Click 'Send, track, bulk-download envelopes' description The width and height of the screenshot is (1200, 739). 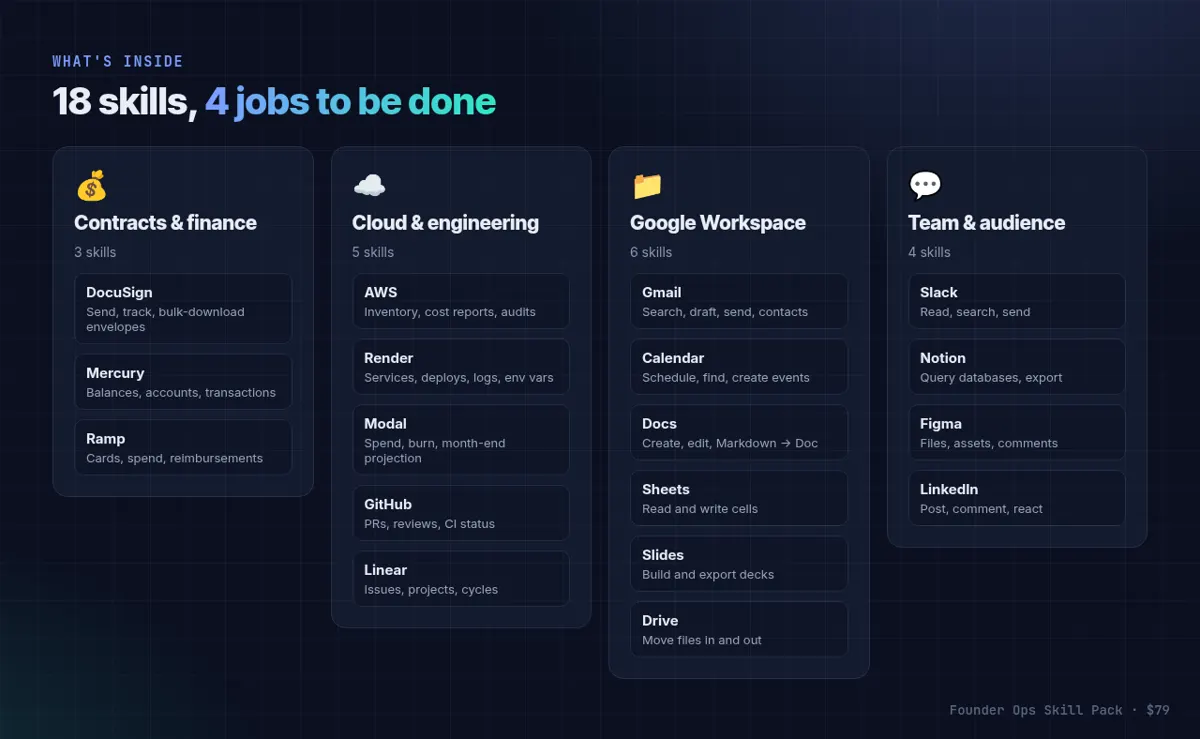pos(165,319)
